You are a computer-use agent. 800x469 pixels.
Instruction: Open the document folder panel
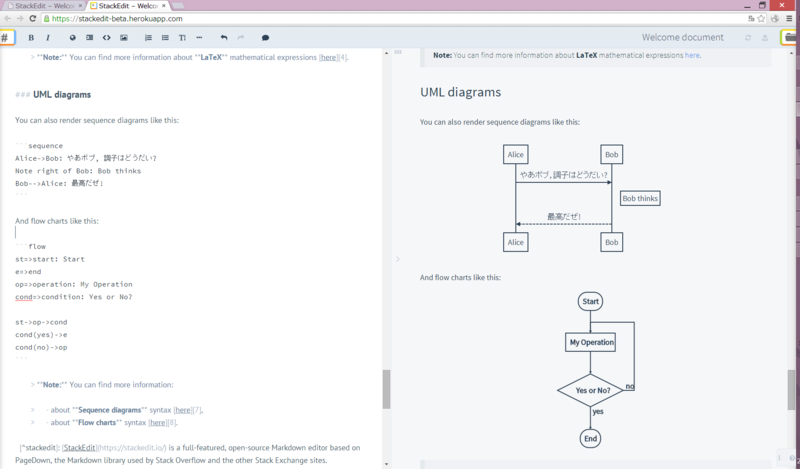[790, 37]
